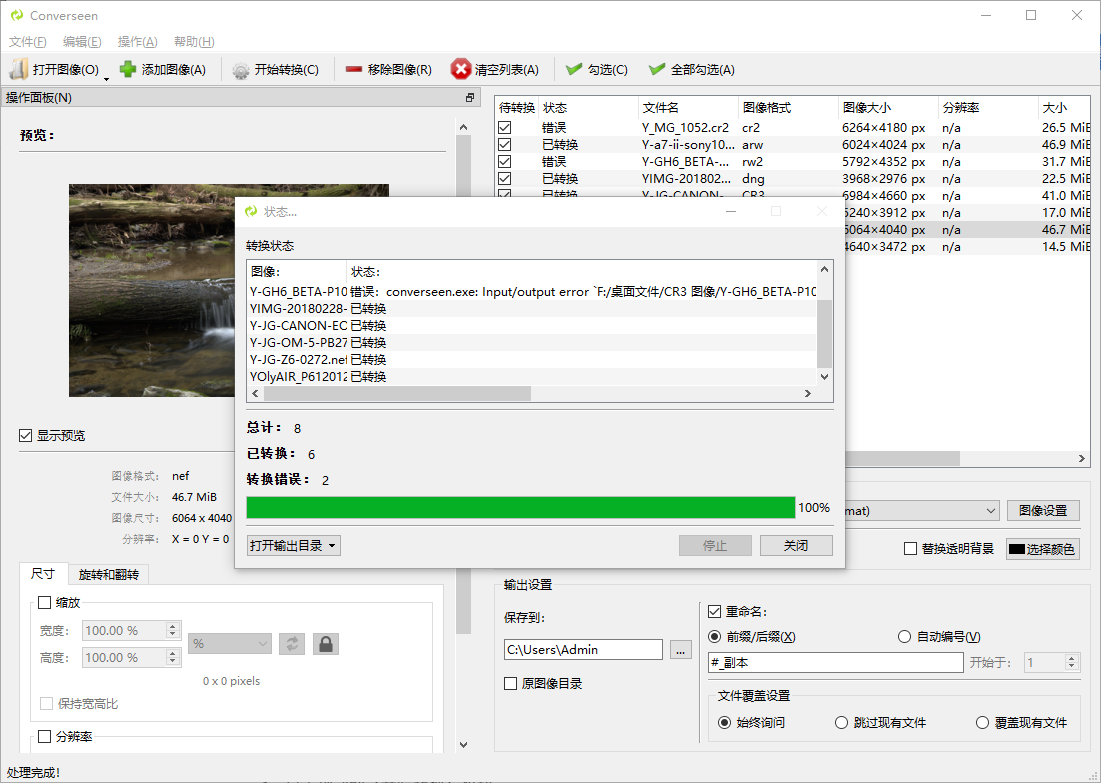
Task: Click the gear Start Conversion (开始转换) icon
Action: click(241, 70)
